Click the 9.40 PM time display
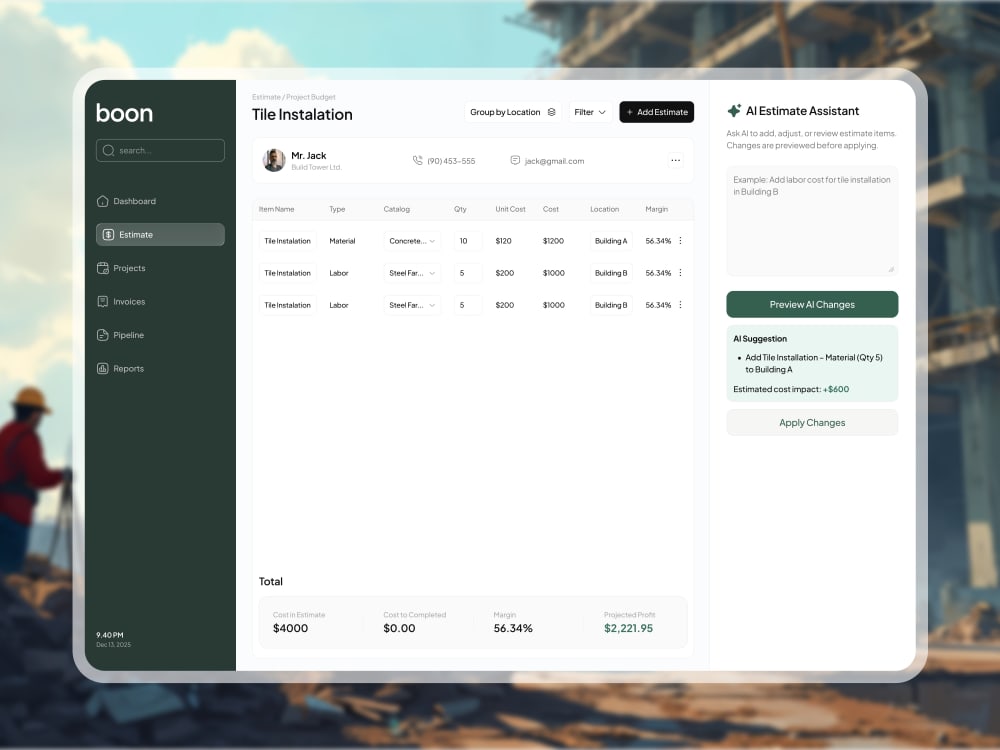Viewport: 1000px width, 750px height. point(110,635)
